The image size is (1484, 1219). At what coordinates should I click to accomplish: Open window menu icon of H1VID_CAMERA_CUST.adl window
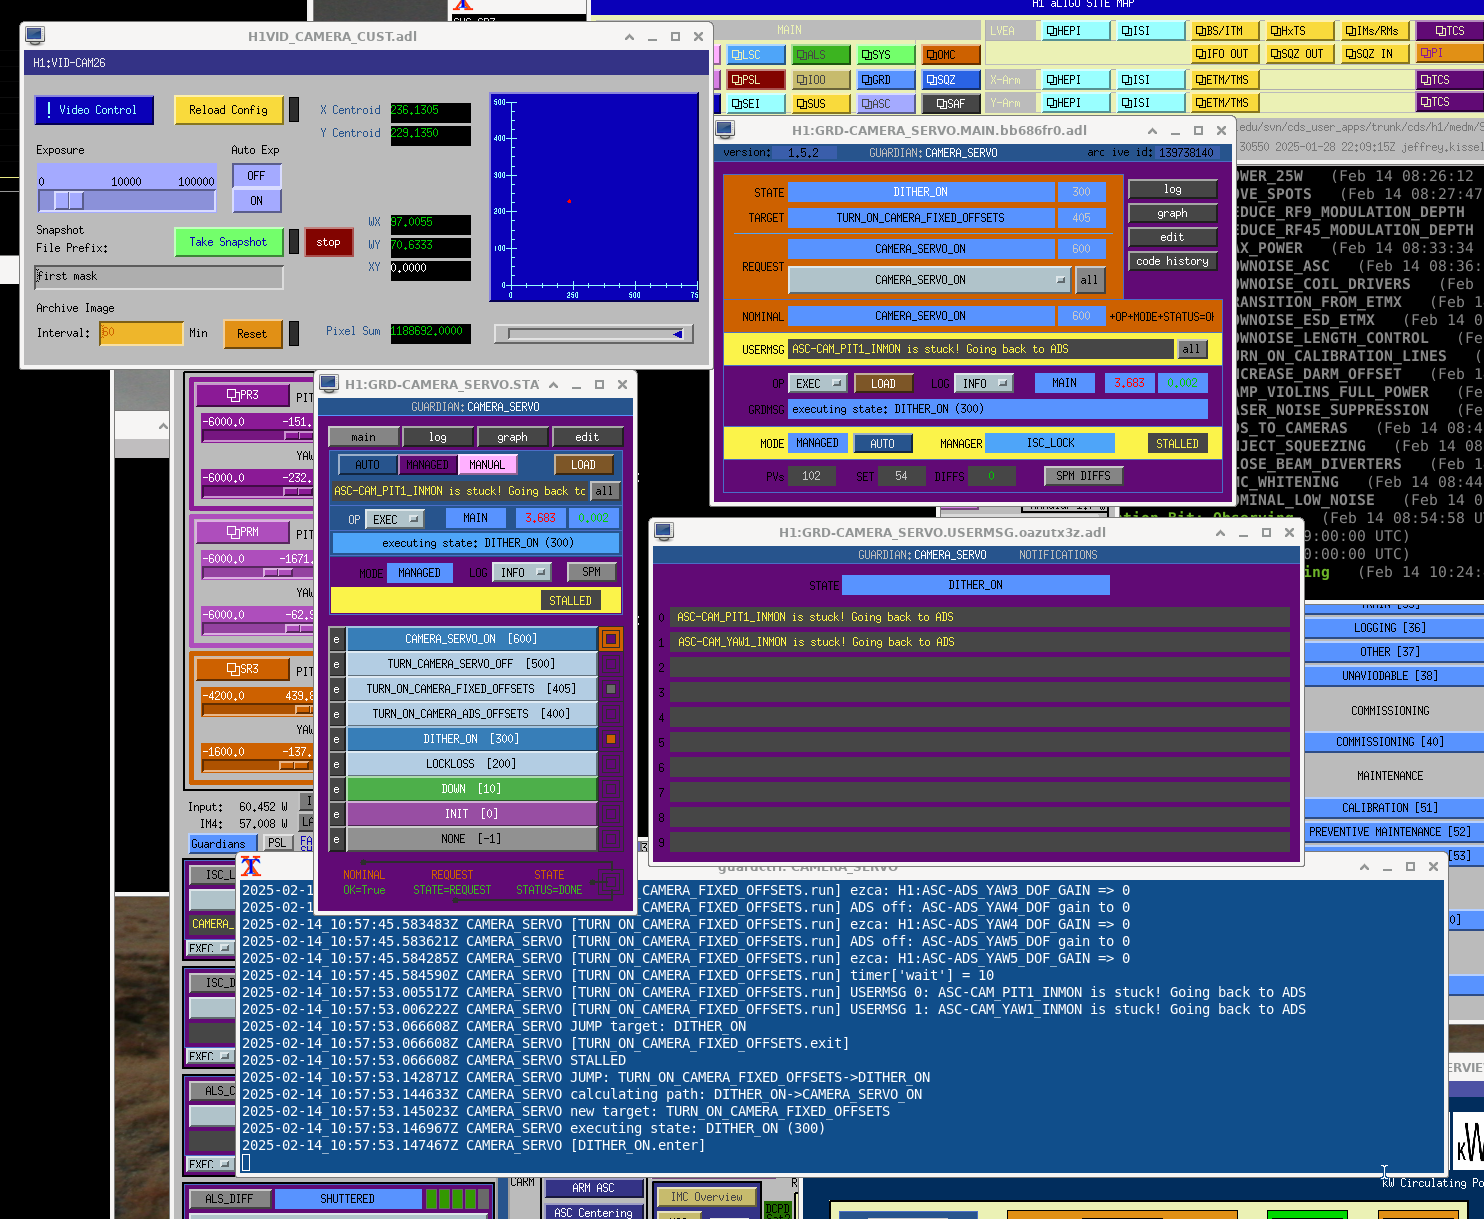coord(35,36)
